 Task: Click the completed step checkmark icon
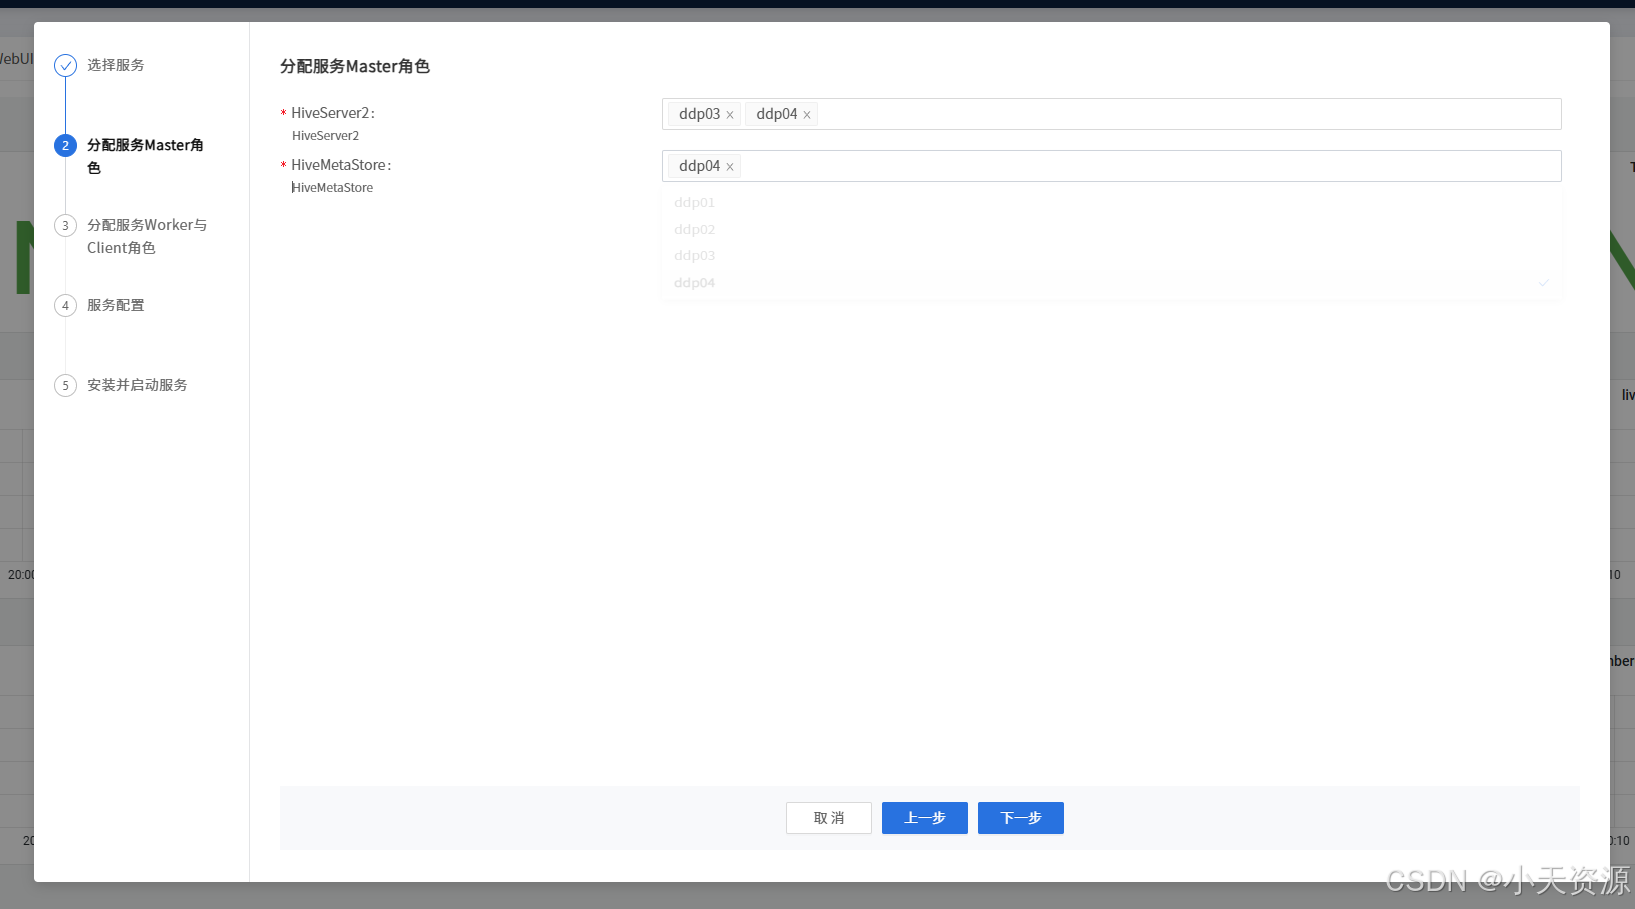point(65,66)
